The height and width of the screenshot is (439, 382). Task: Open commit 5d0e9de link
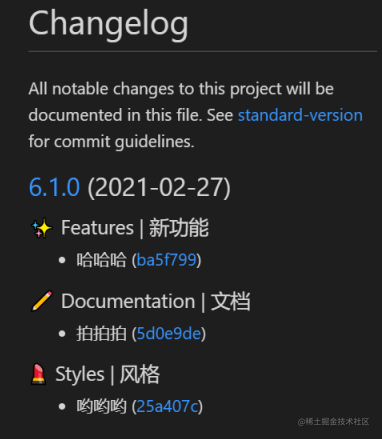[x=169, y=333]
